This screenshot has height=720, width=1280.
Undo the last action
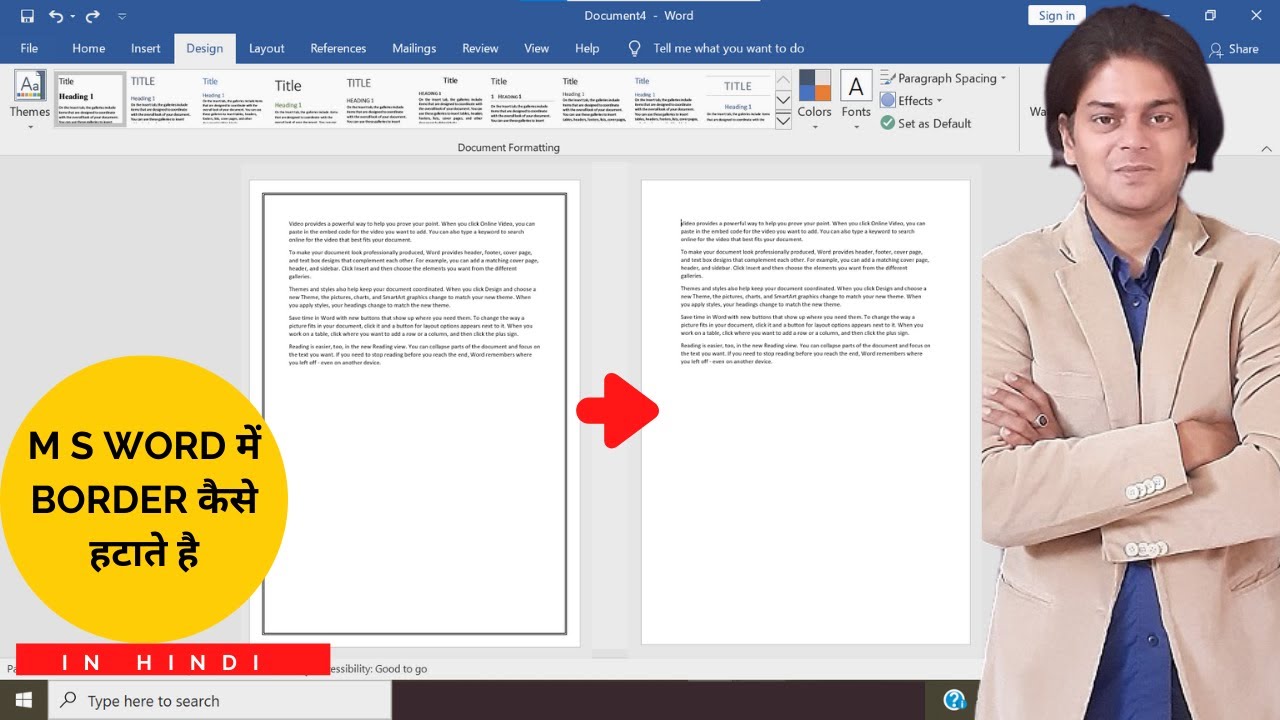pos(55,16)
